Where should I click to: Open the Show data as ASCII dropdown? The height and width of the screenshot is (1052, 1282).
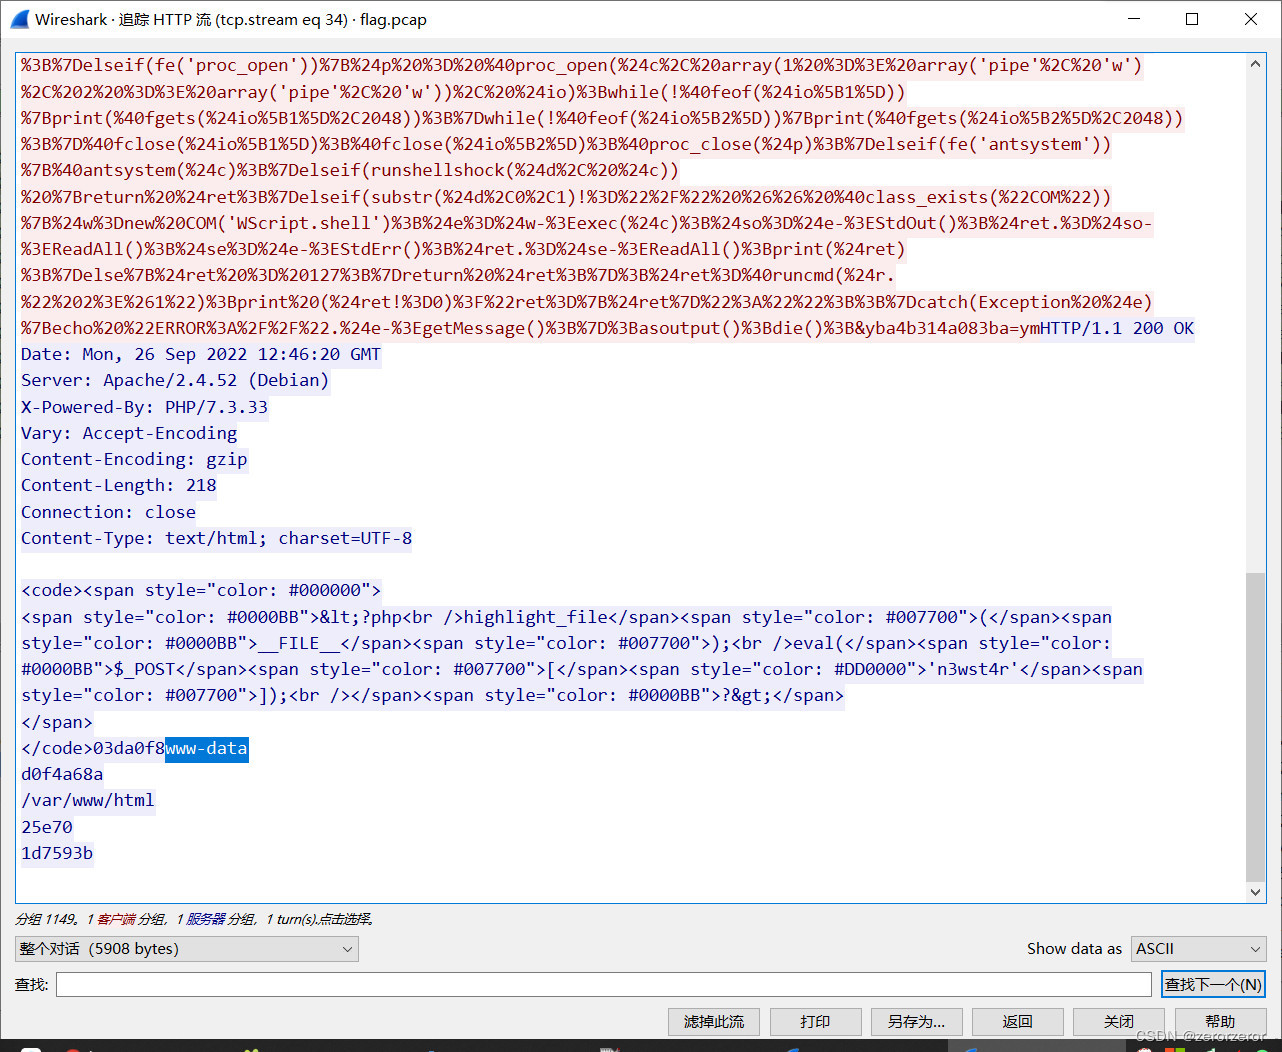point(1199,949)
